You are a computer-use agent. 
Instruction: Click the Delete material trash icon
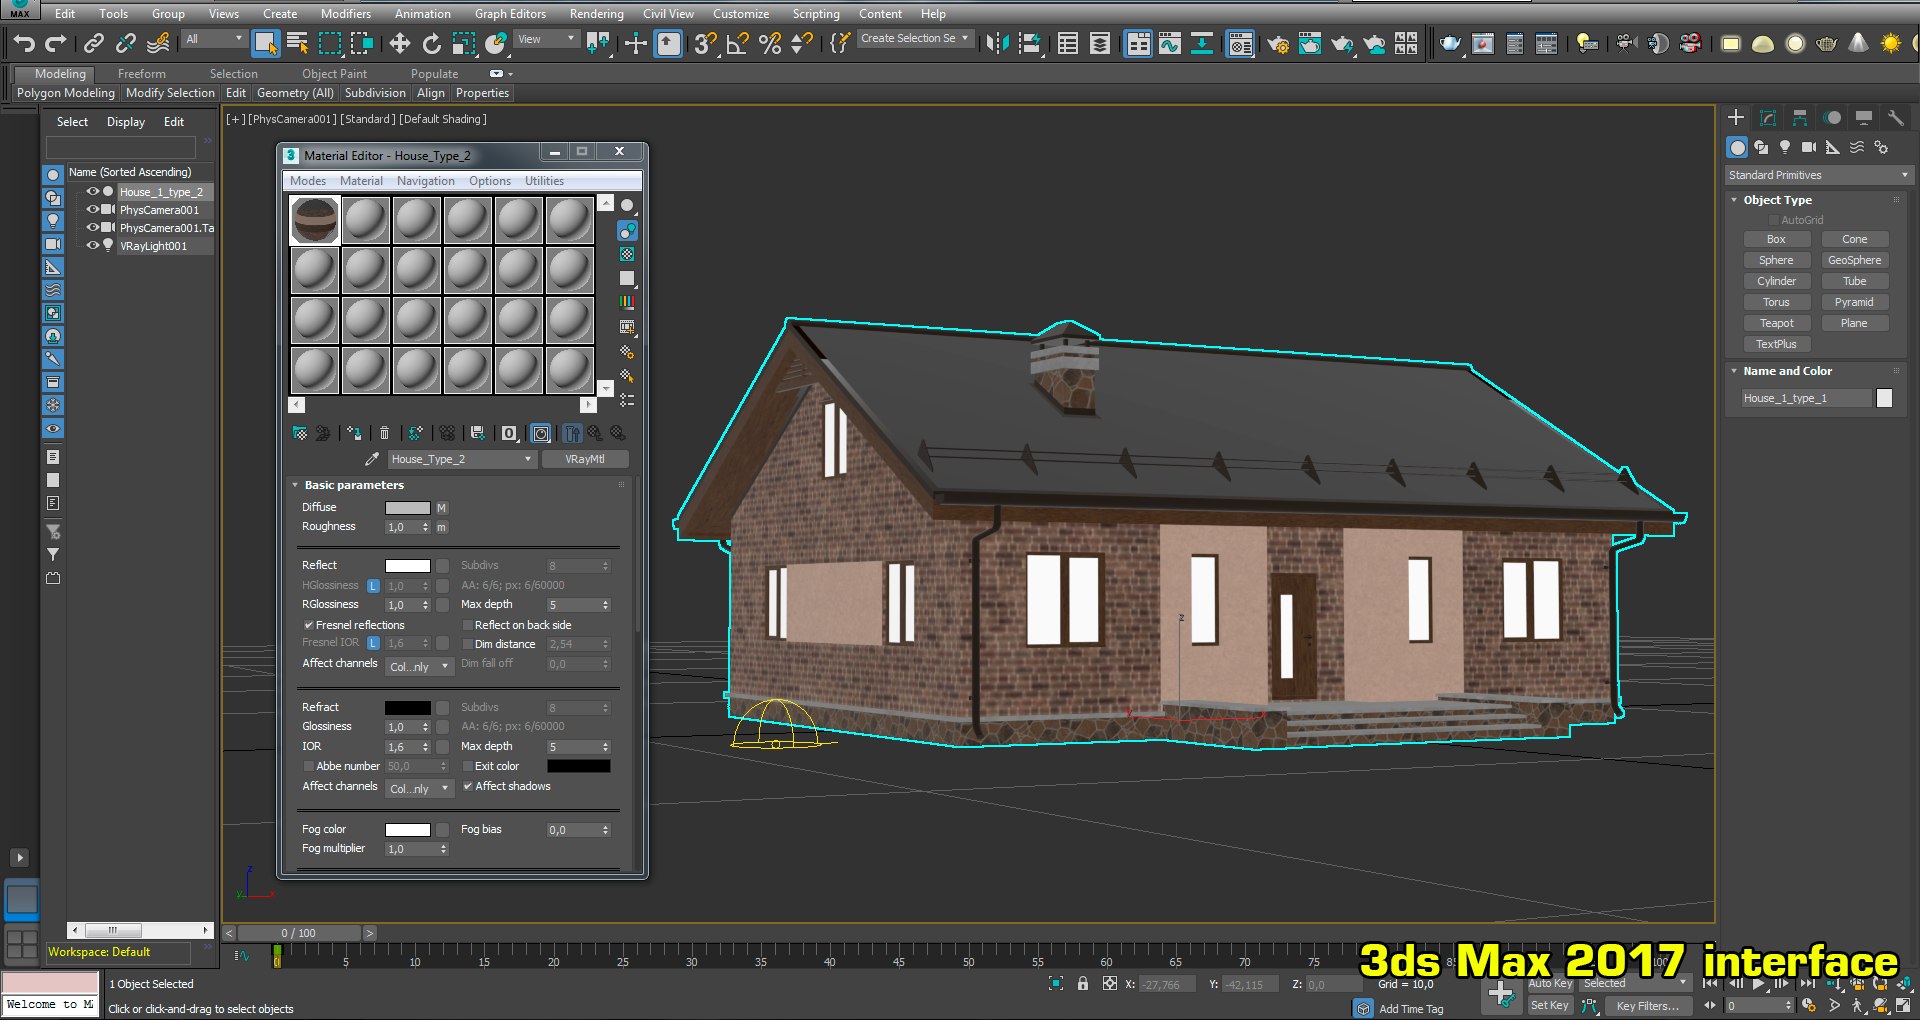(x=384, y=433)
